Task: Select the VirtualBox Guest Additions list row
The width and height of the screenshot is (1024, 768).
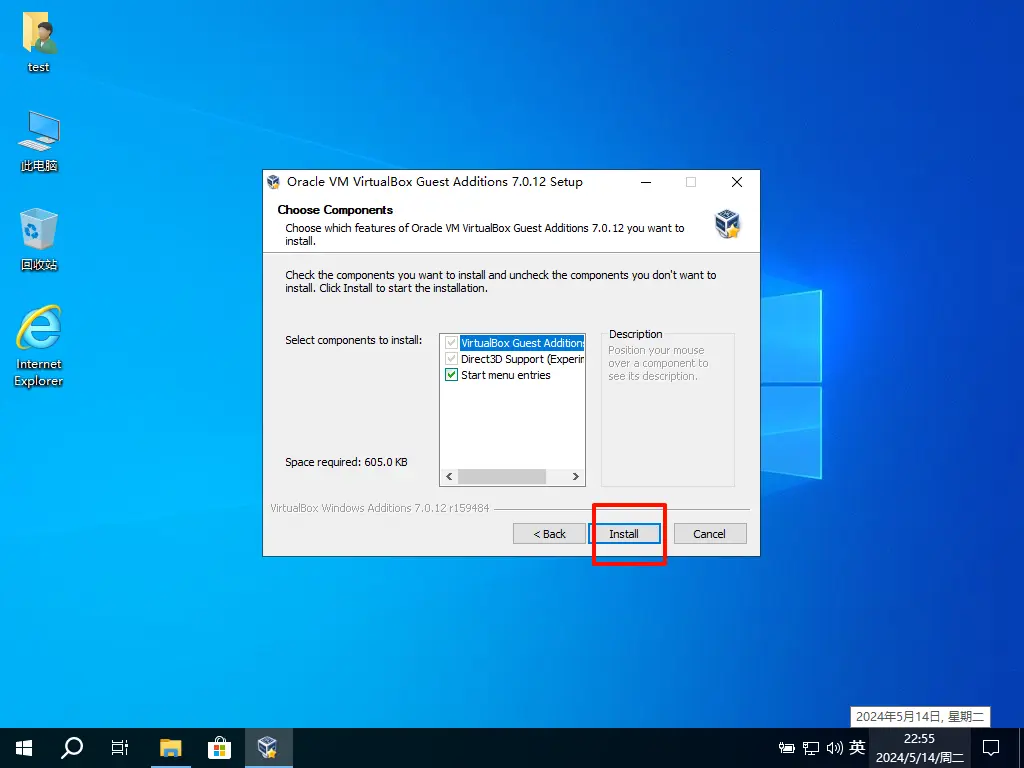Action: coord(522,343)
